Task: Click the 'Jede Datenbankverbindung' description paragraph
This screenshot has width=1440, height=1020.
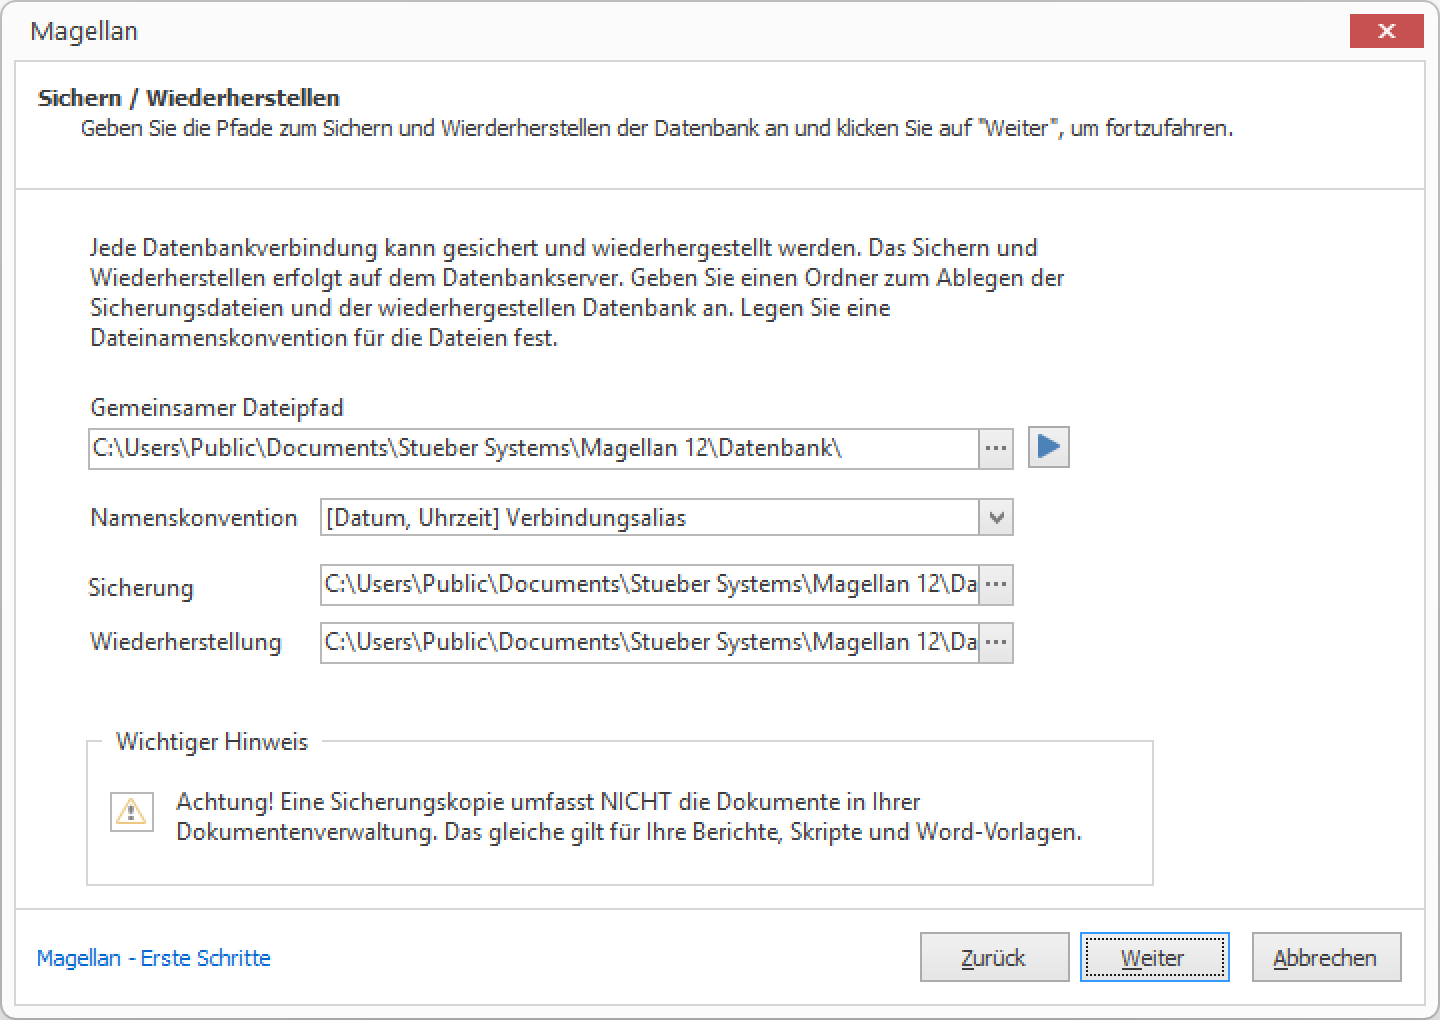Action: pyautogui.click(x=577, y=293)
